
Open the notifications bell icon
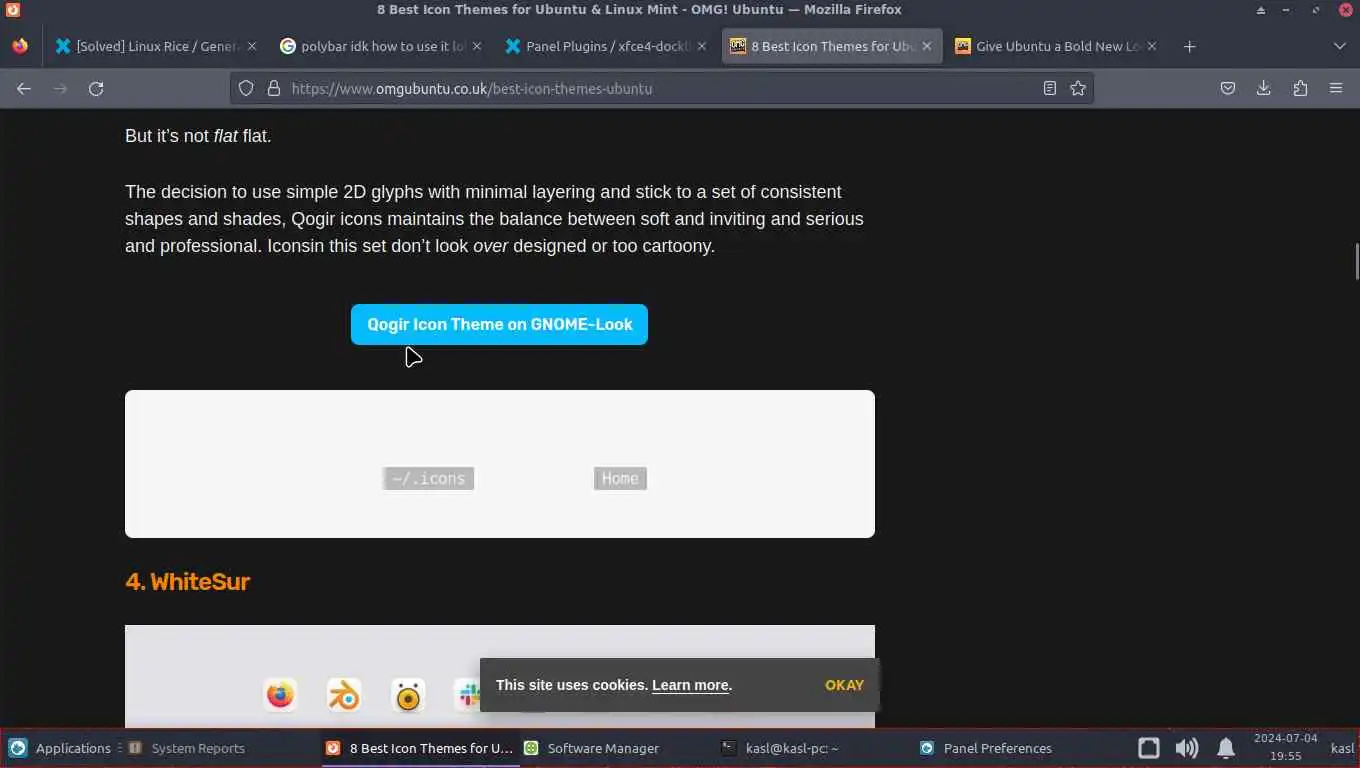coord(1226,748)
